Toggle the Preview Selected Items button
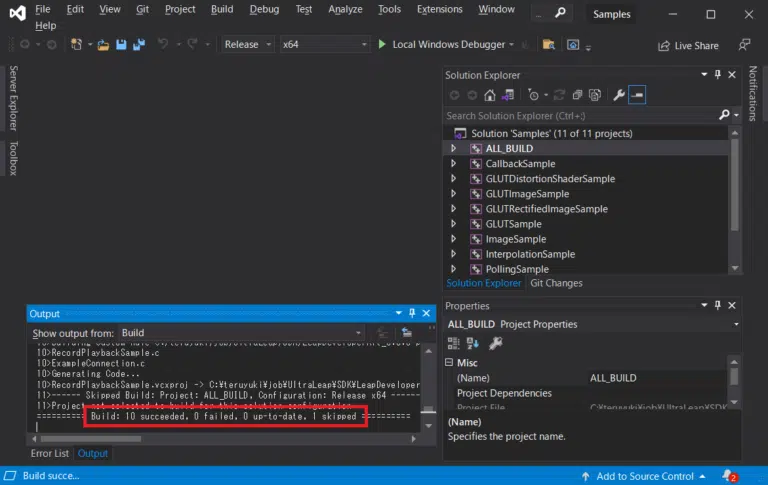Image resolution: width=768 pixels, height=485 pixels. tap(637, 95)
